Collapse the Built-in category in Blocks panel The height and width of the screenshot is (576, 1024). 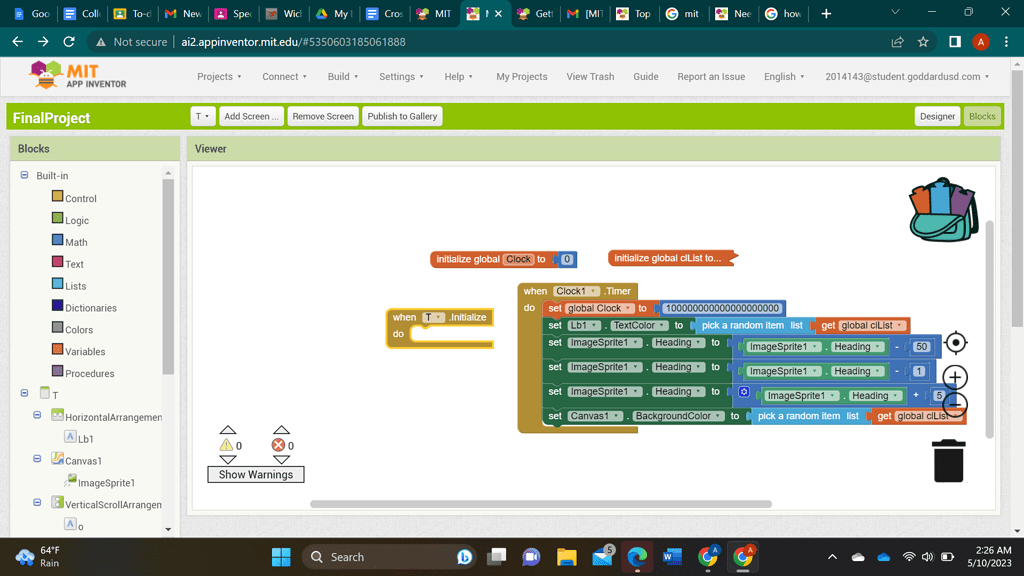[x=22, y=175]
